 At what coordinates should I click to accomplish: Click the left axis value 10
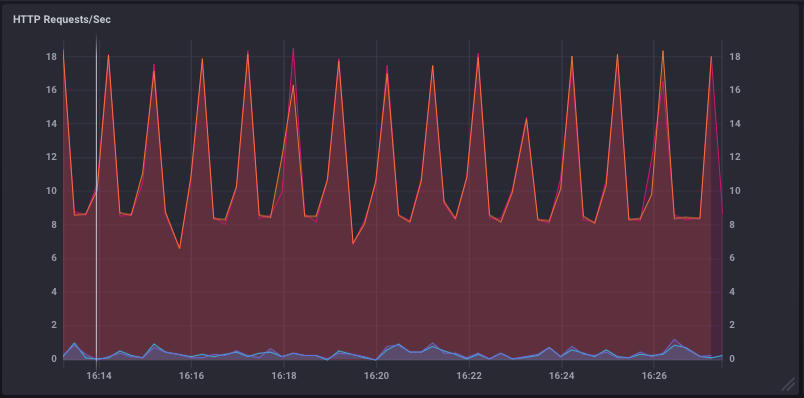coord(51,191)
